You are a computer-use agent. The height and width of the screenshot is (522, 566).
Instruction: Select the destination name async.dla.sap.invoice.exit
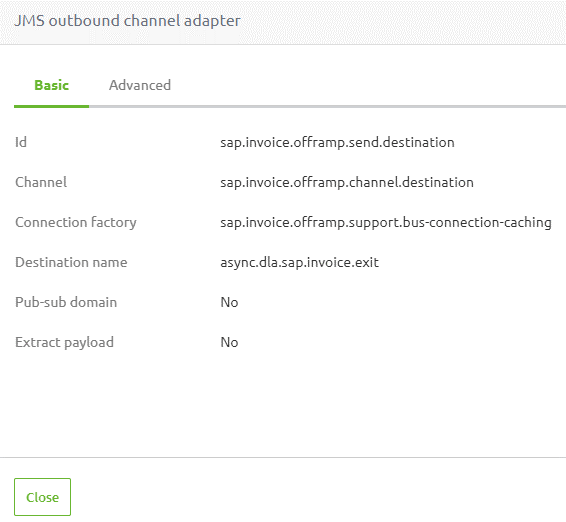pyautogui.click(x=300, y=262)
